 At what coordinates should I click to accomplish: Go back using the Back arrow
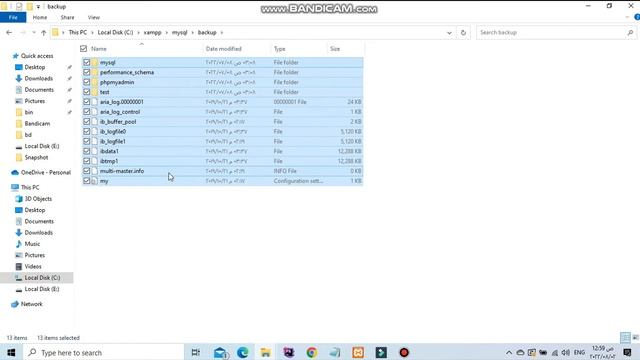pyautogui.click(x=9, y=33)
